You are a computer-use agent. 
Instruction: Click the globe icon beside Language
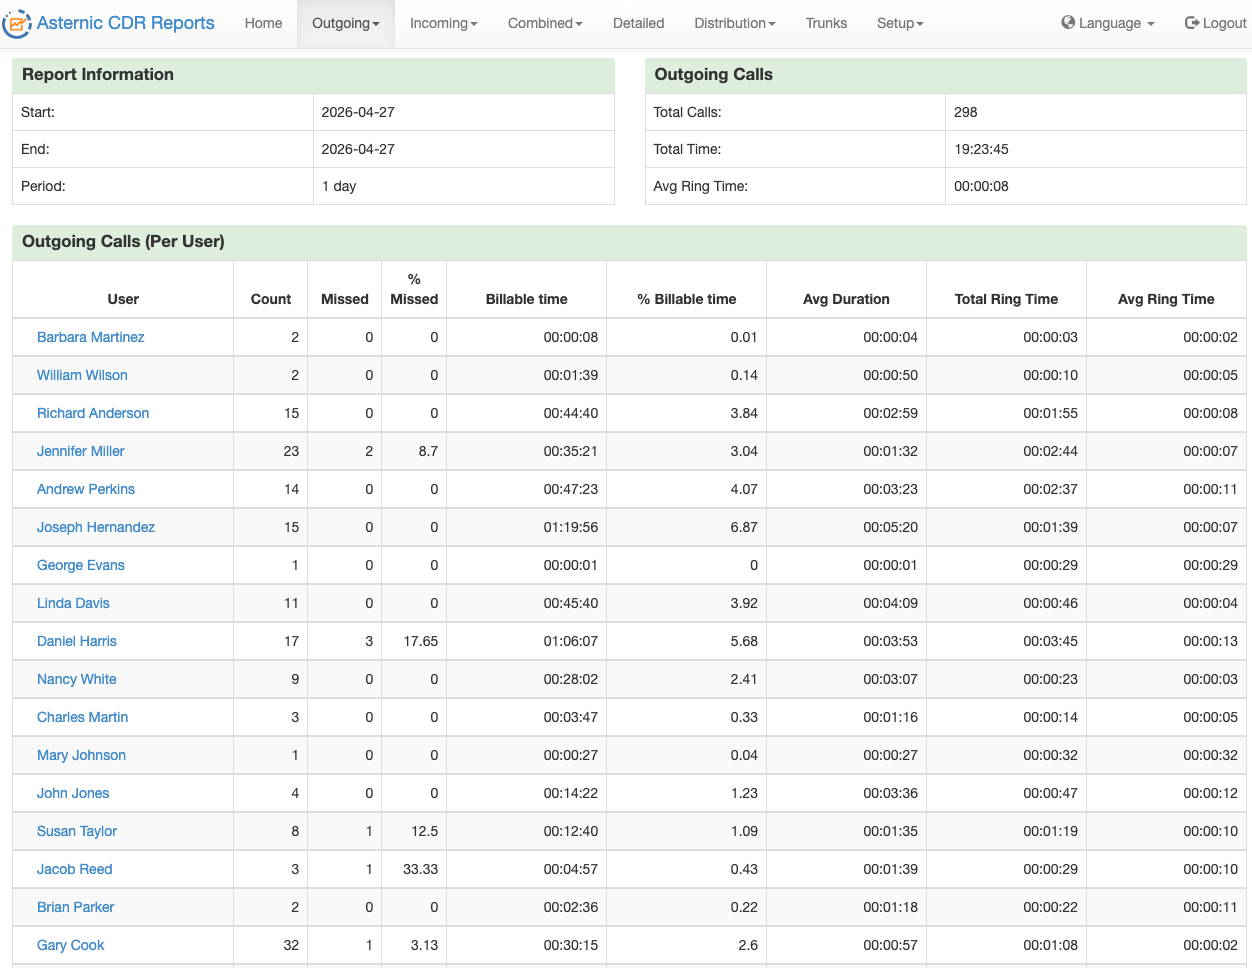pyautogui.click(x=1068, y=22)
